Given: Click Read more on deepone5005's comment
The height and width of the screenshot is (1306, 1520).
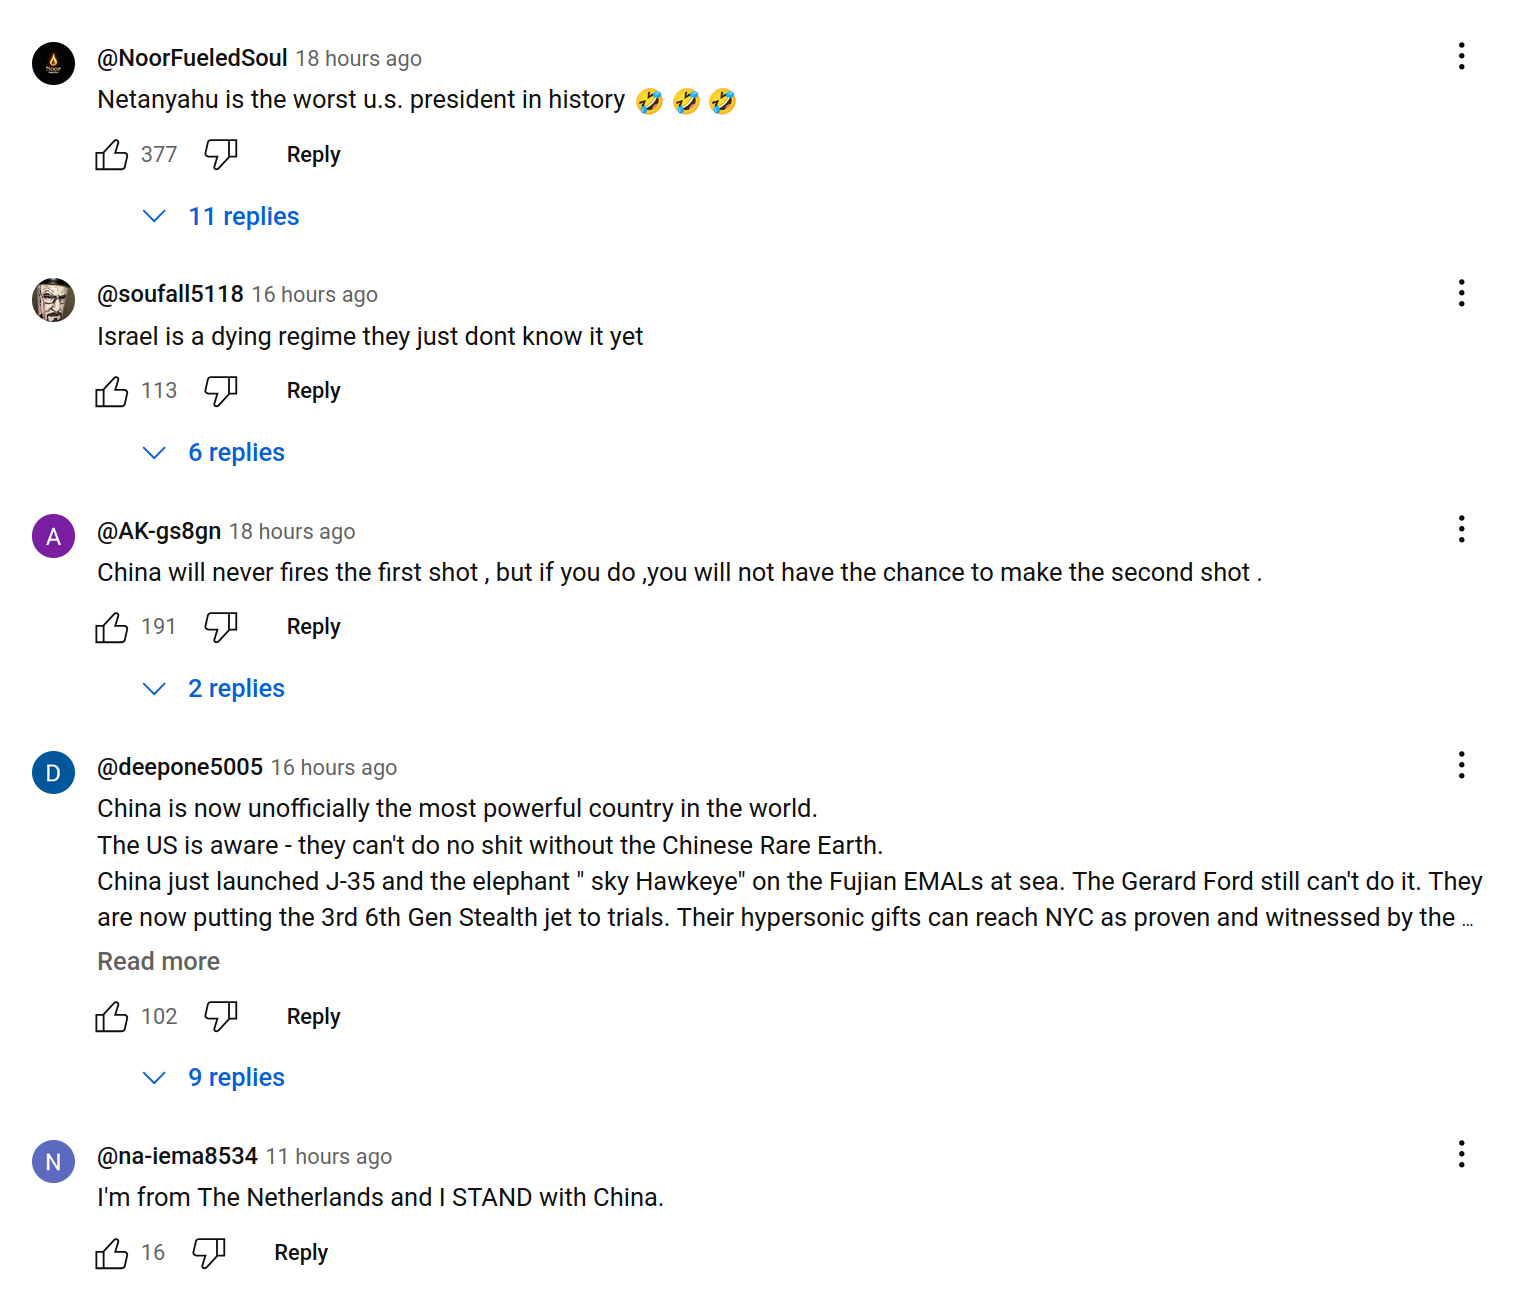Looking at the screenshot, I should (x=158, y=962).
